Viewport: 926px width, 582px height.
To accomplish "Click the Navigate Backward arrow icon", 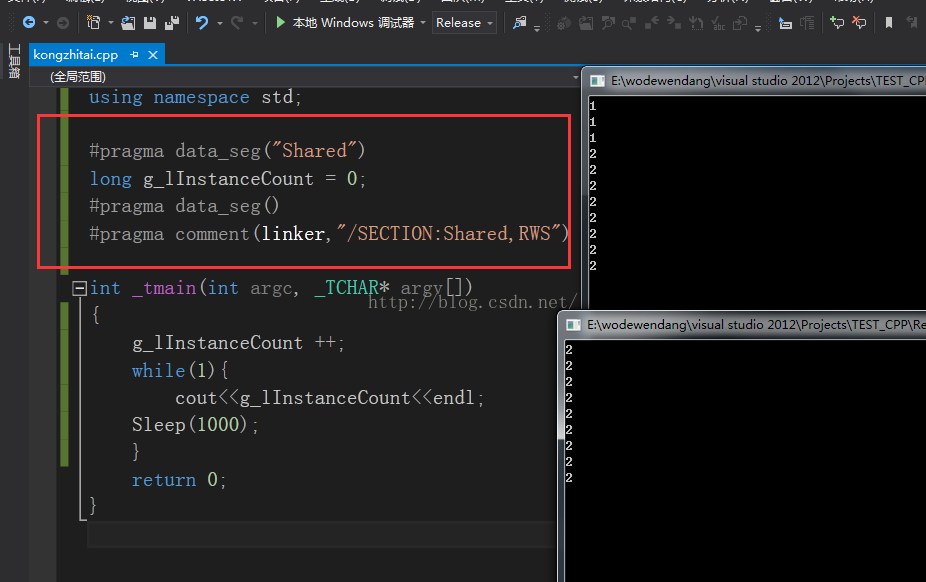I will pos(28,22).
